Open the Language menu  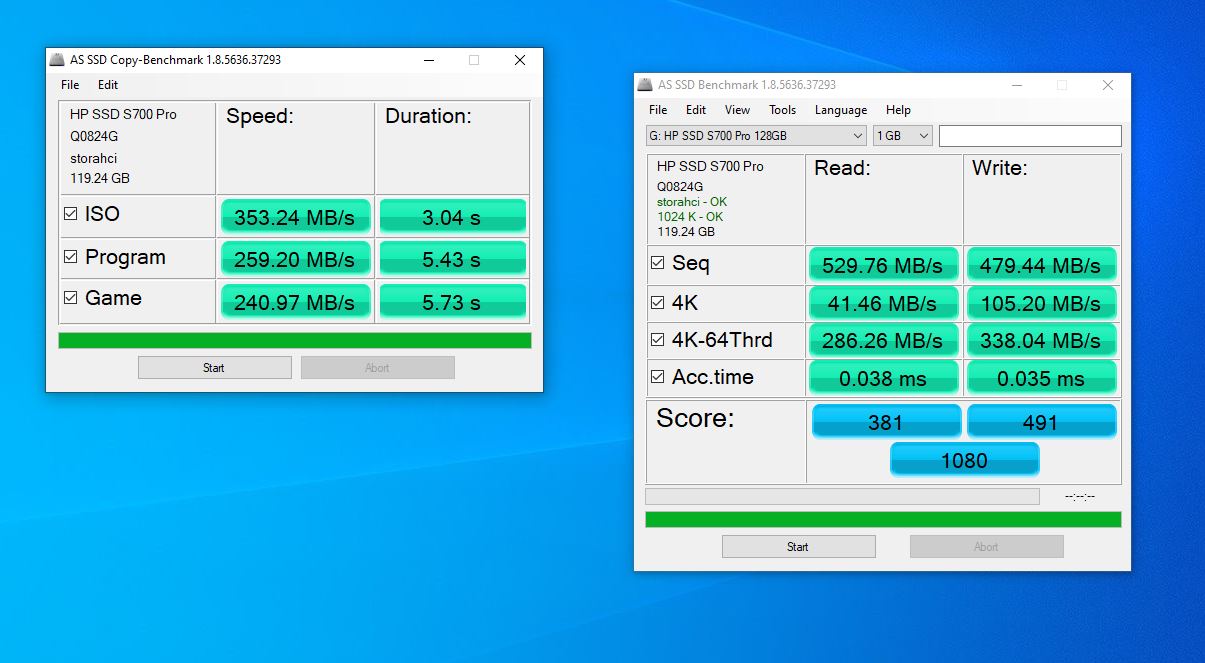tap(840, 110)
